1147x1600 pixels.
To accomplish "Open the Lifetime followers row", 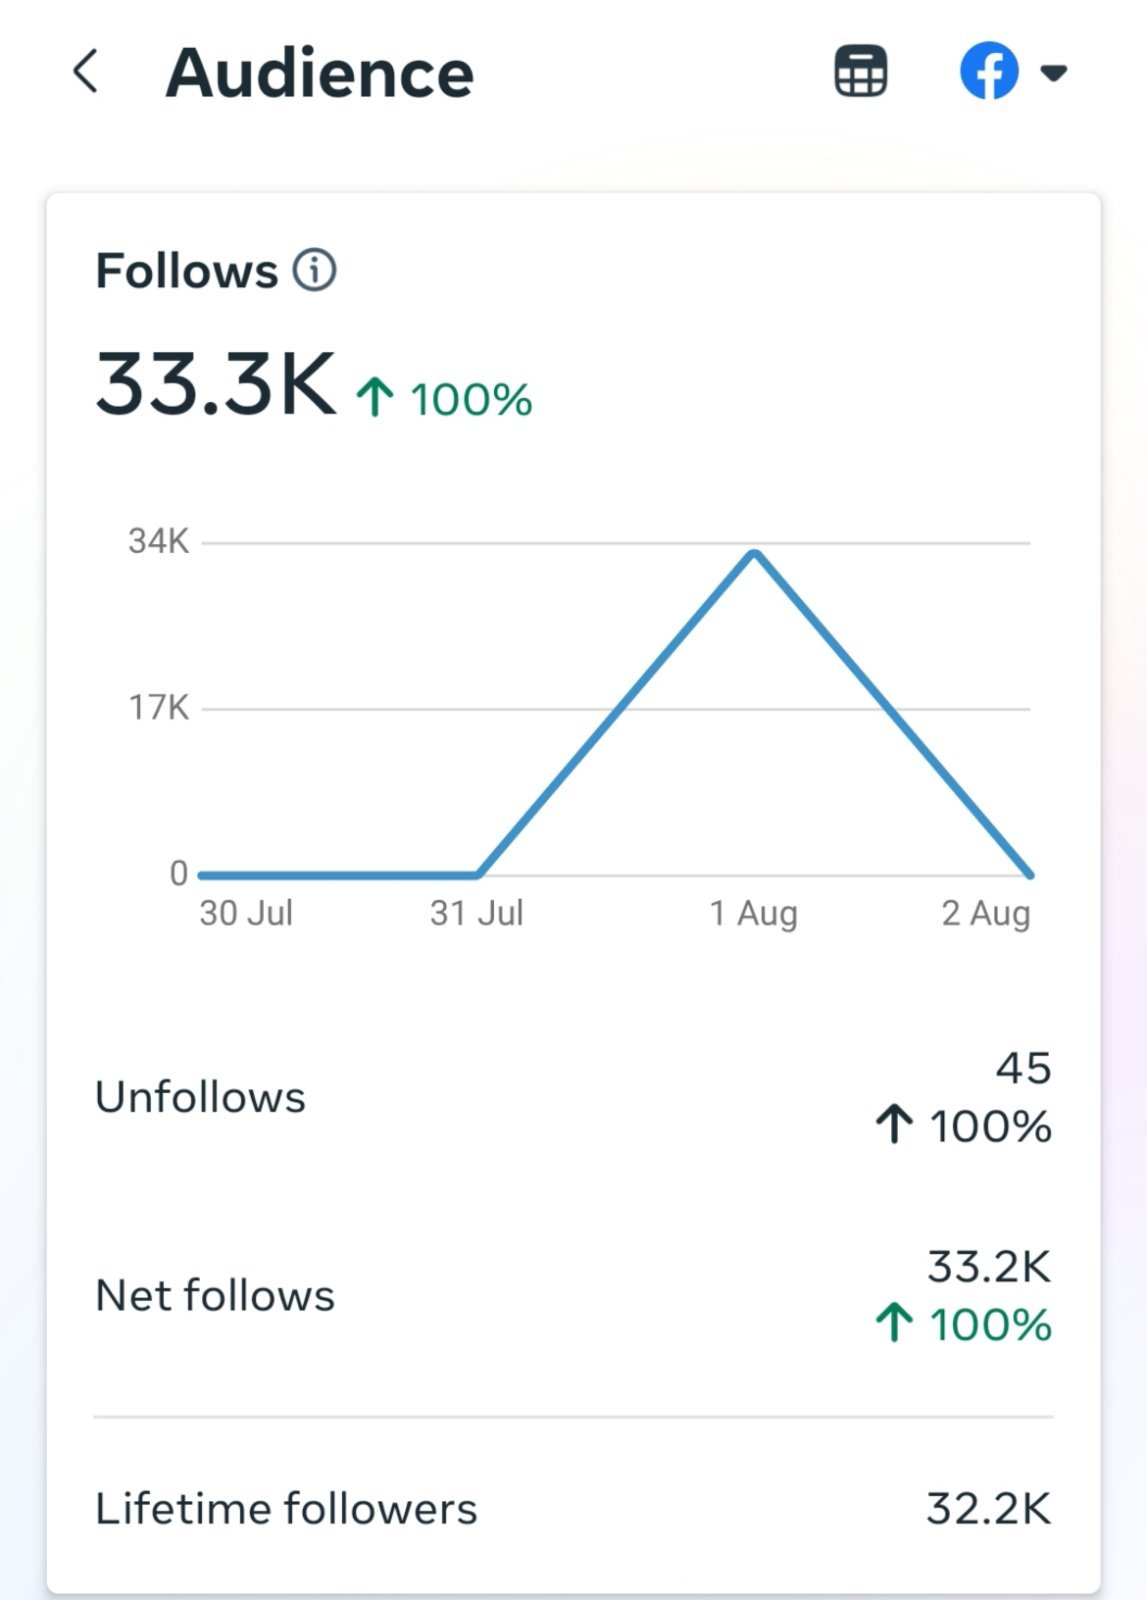I will point(573,1508).
